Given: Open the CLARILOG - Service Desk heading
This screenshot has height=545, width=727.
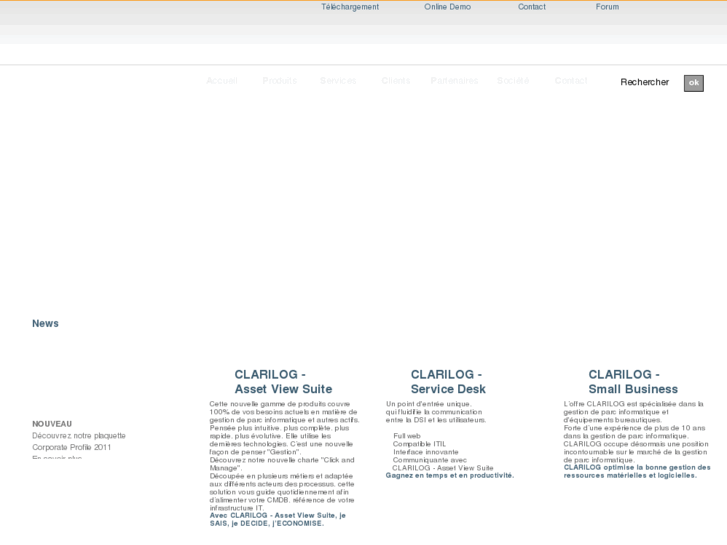Looking at the screenshot, I should [x=448, y=382].
